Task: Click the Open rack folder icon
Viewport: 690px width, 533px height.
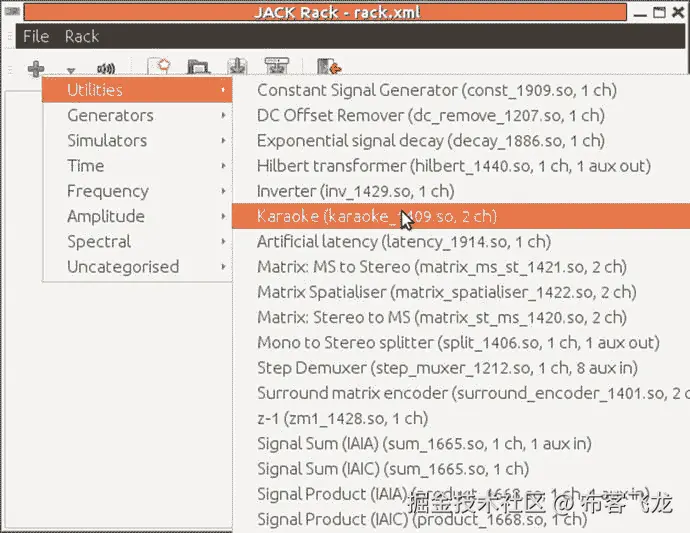Action: (198, 67)
